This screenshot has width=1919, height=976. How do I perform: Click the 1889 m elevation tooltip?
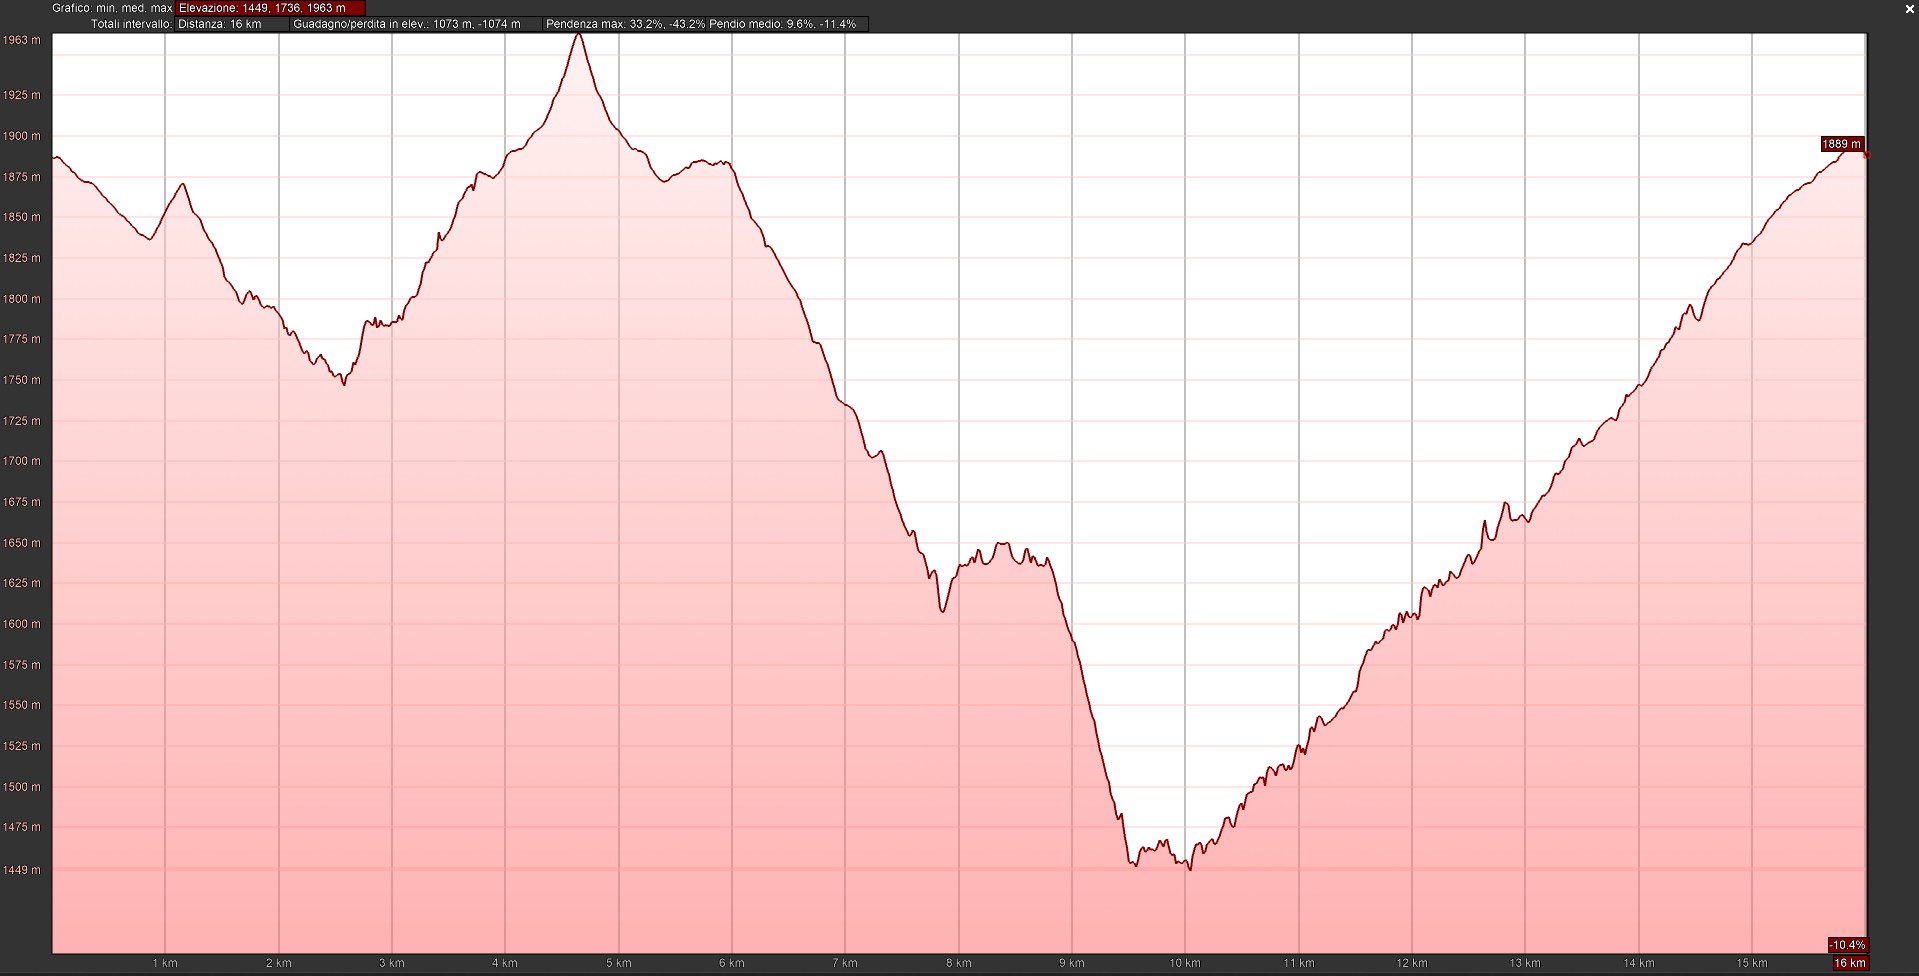pyautogui.click(x=1841, y=144)
